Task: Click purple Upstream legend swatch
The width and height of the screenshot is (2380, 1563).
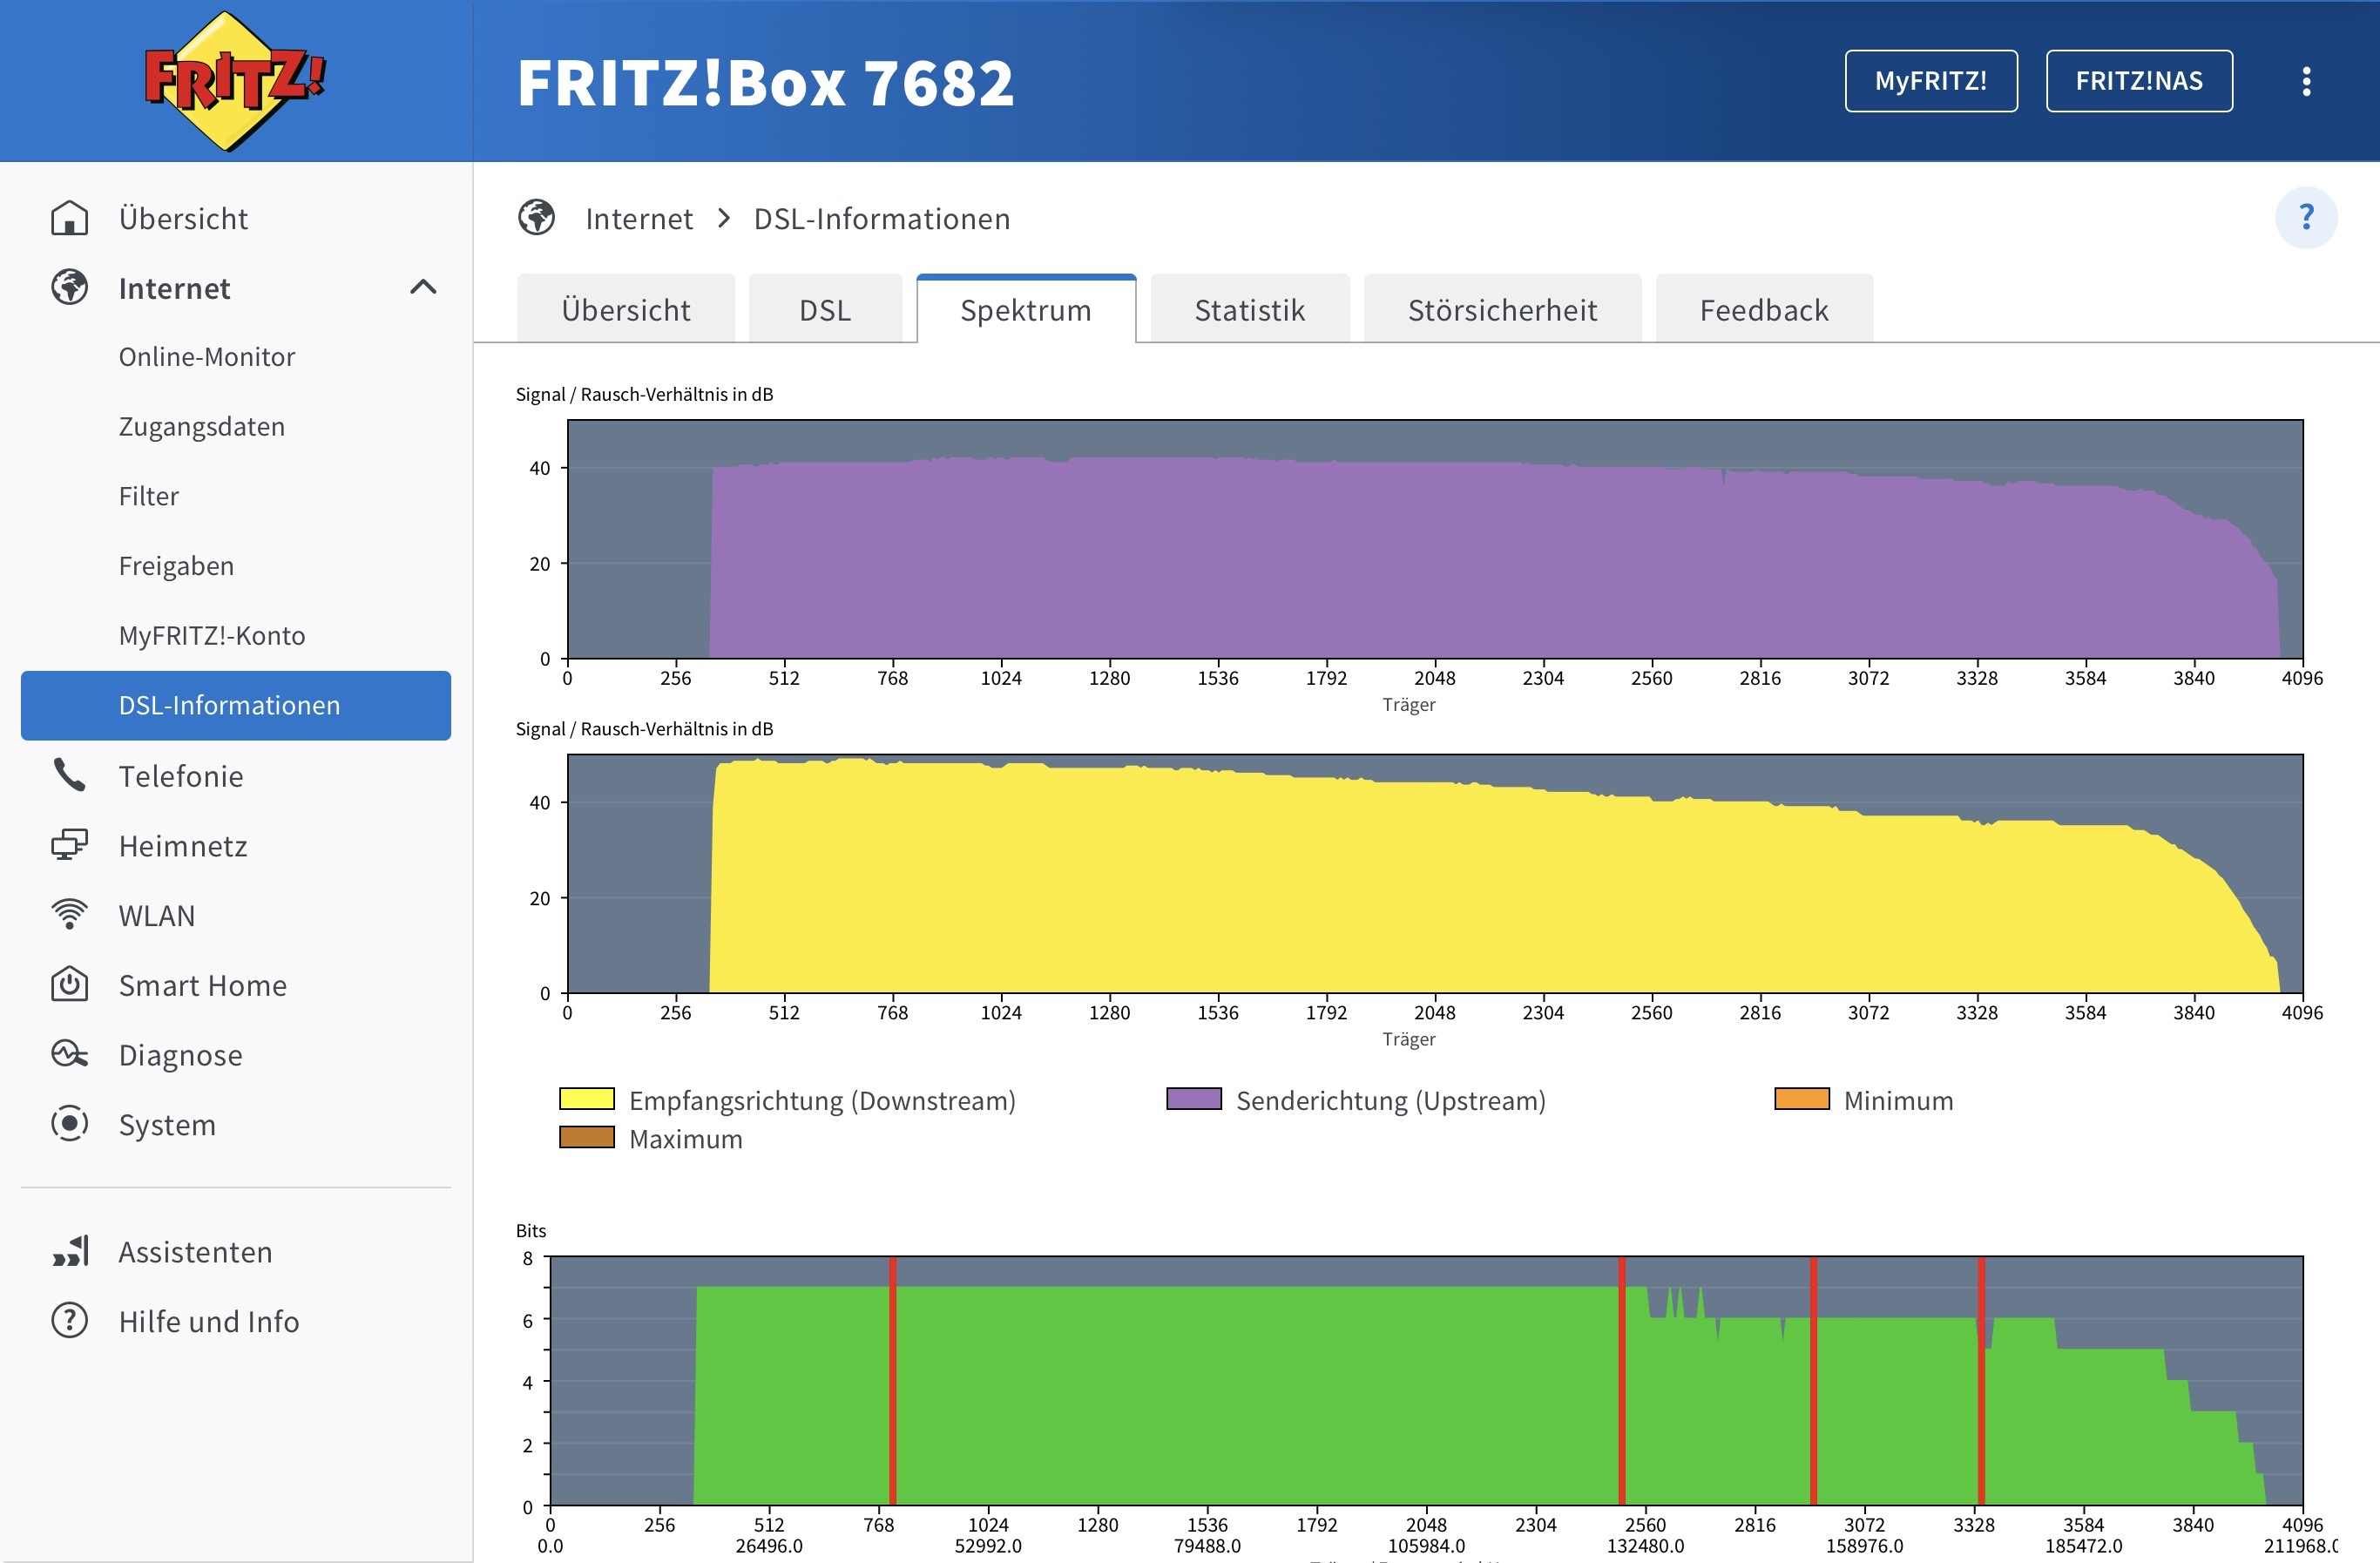Action: [1193, 1099]
